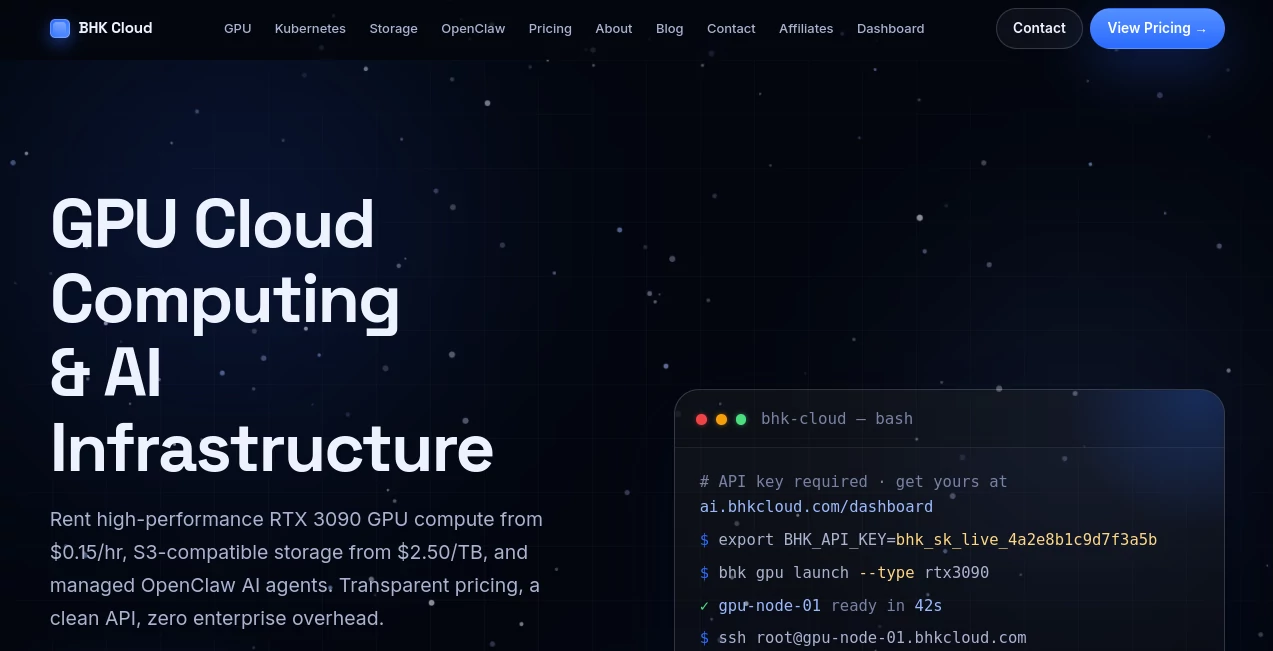The width and height of the screenshot is (1273, 651).
Task: Open the About page
Action: [614, 28]
